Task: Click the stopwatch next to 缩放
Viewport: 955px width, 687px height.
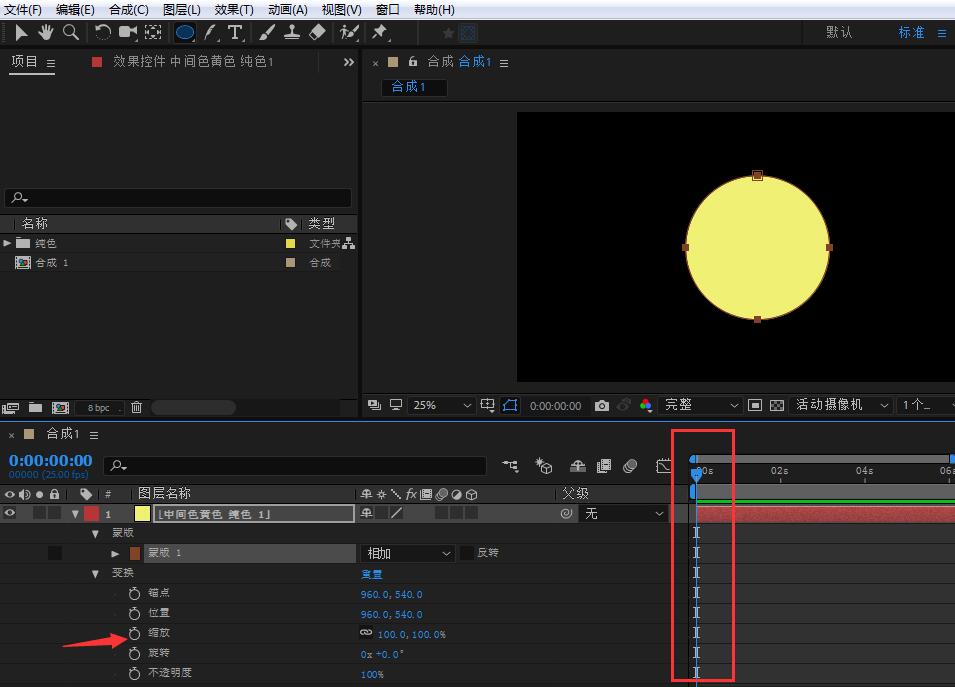Action: (134, 634)
